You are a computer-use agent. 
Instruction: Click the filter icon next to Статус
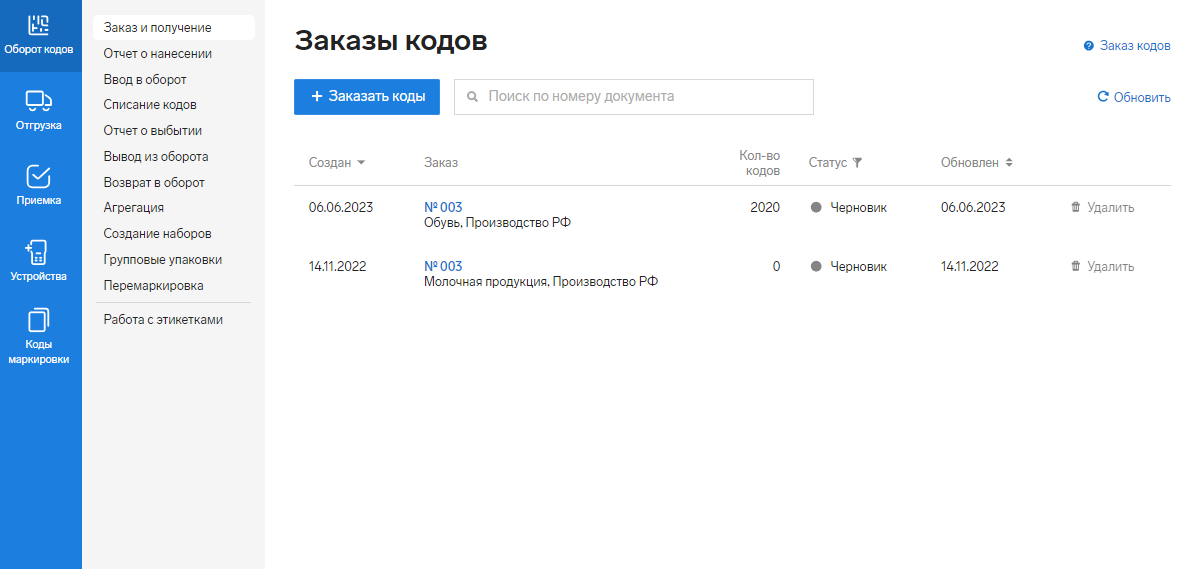(x=857, y=162)
